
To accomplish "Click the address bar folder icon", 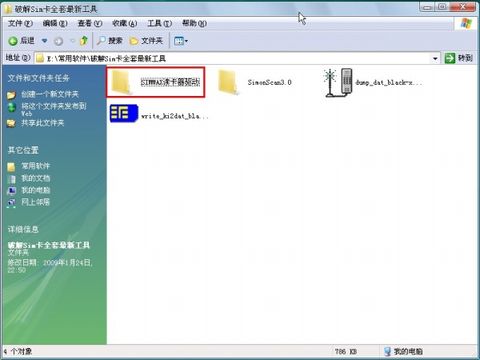I will click(40, 59).
